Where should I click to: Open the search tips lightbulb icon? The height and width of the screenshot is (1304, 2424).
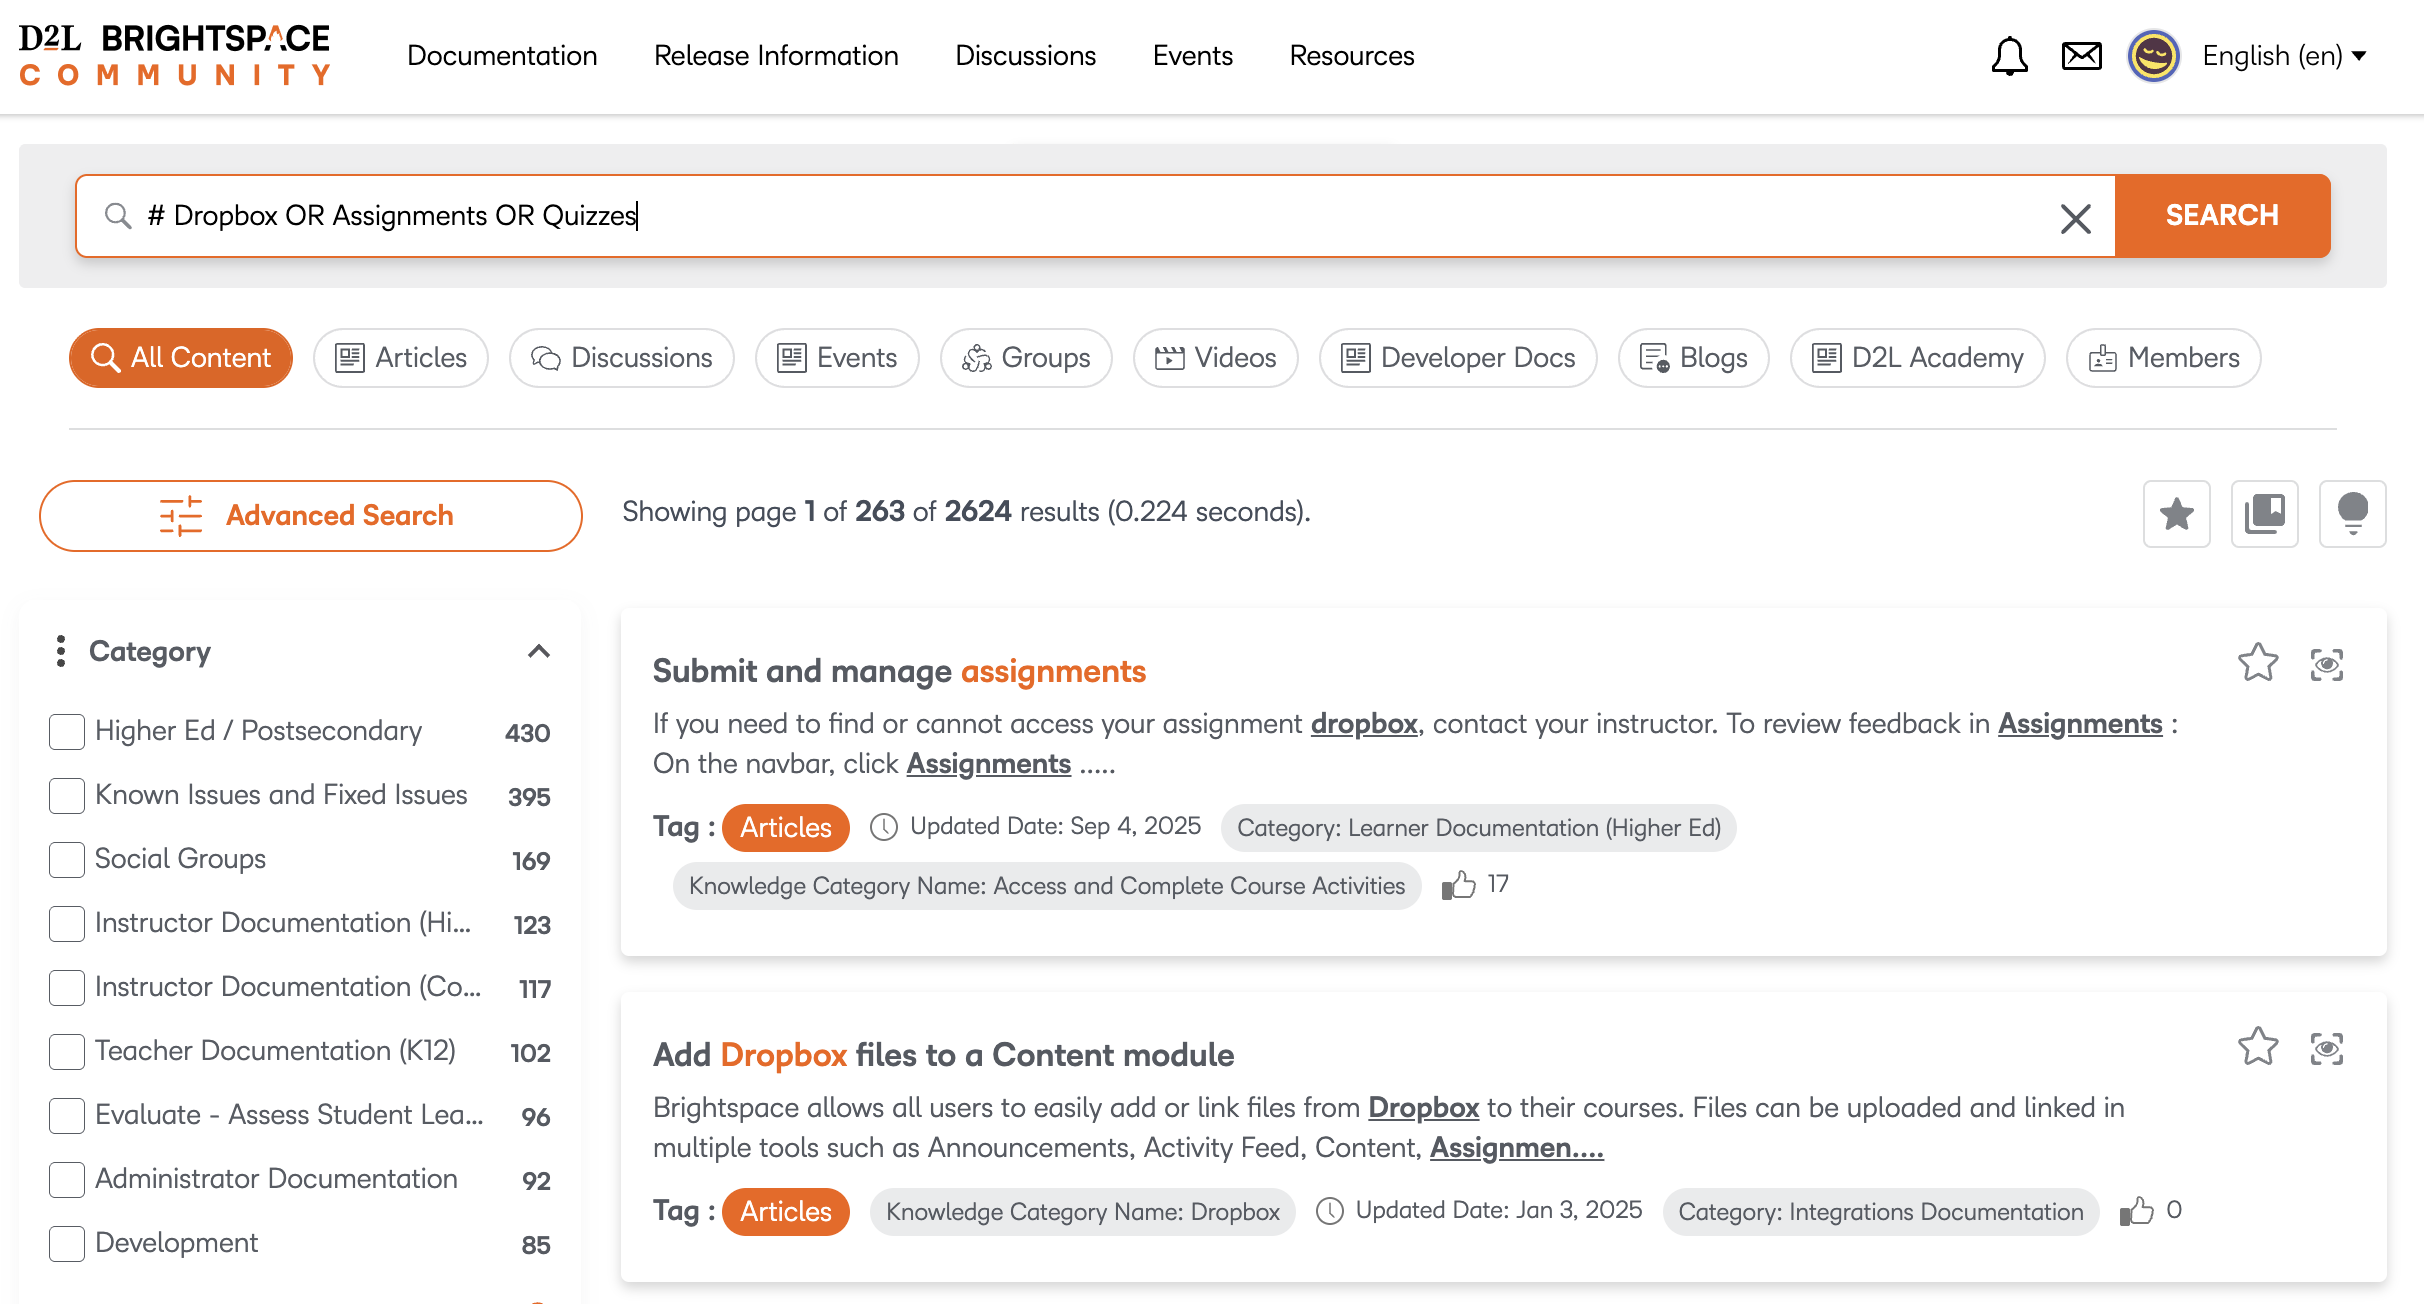(2352, 514)
